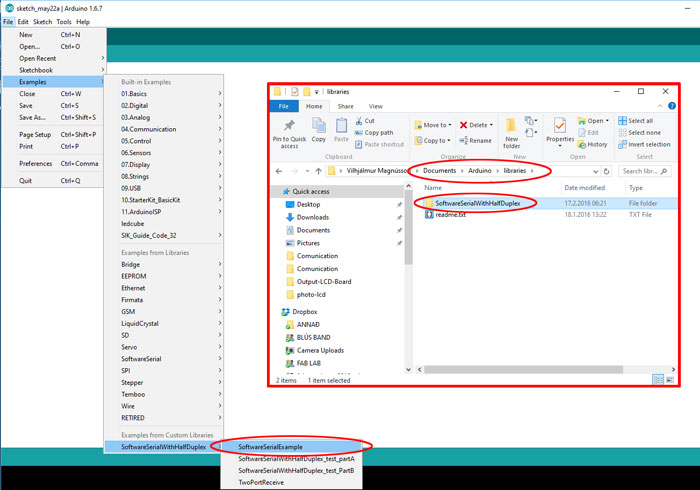Select SoftwareSerialWithHalfDuplex_test_partA example
700x490 pixels.
click(x=292, y=459)
